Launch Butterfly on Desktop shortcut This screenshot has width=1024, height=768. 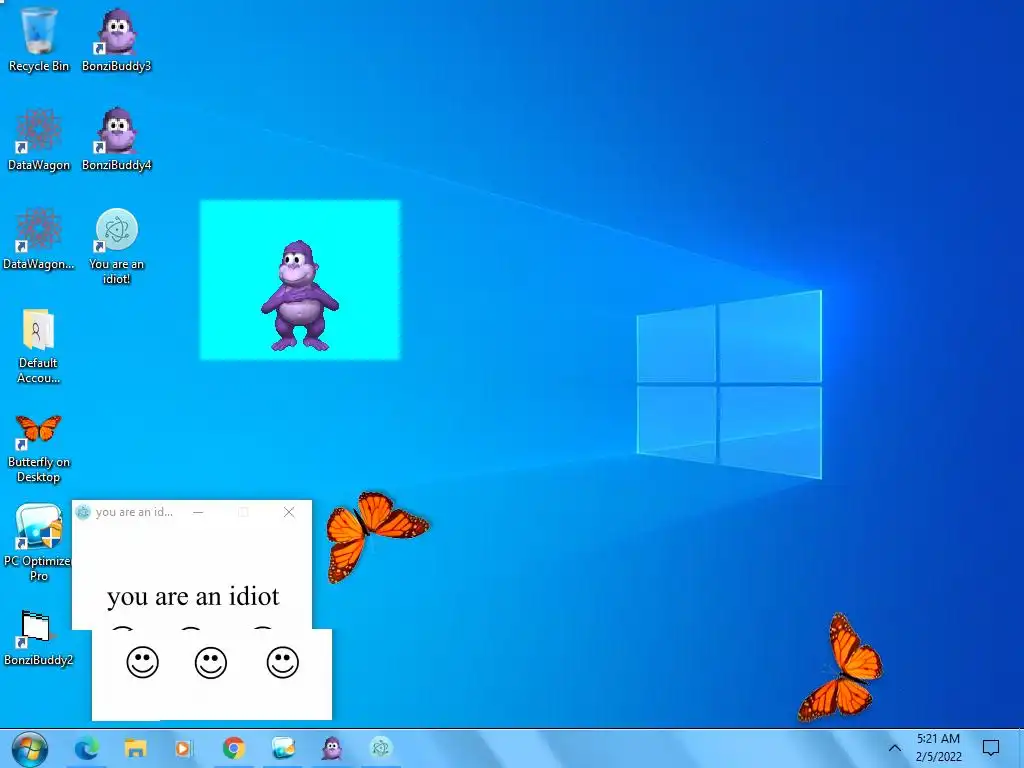[x=39, y=448]
